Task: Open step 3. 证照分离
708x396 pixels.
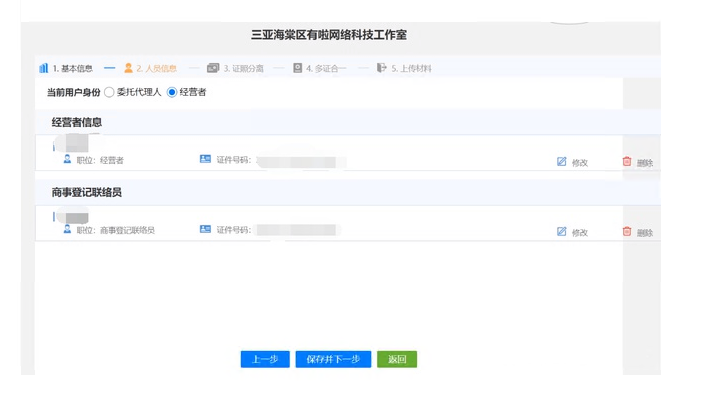Action: coord(243,68)
